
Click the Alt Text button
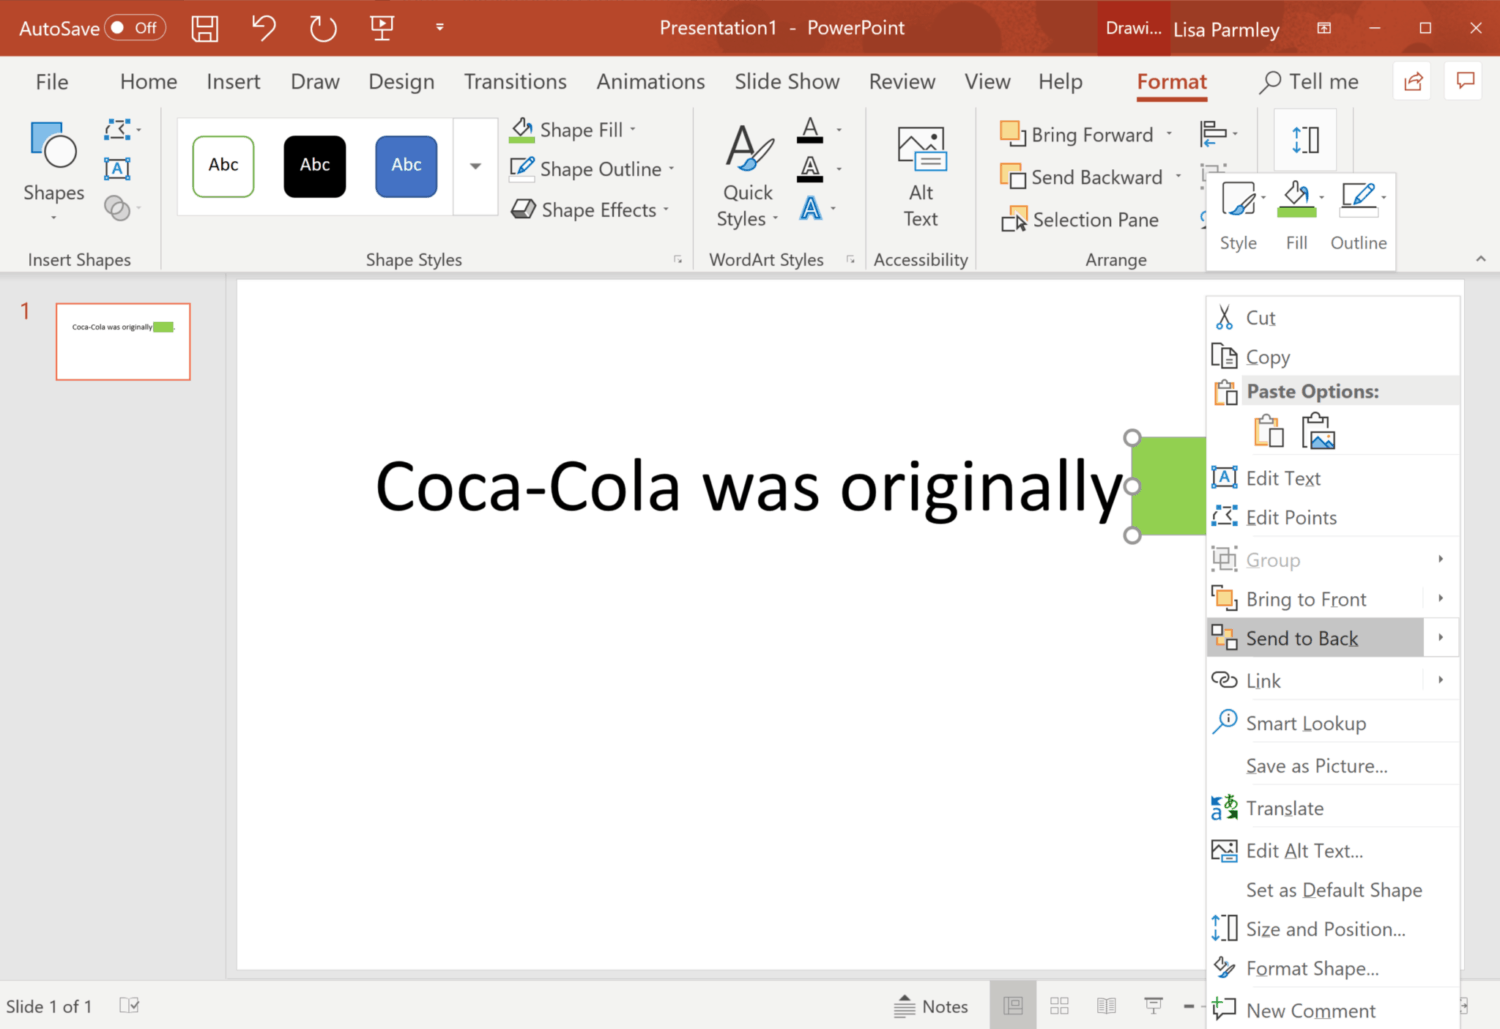pyautogui.click(x=921, y=177)
